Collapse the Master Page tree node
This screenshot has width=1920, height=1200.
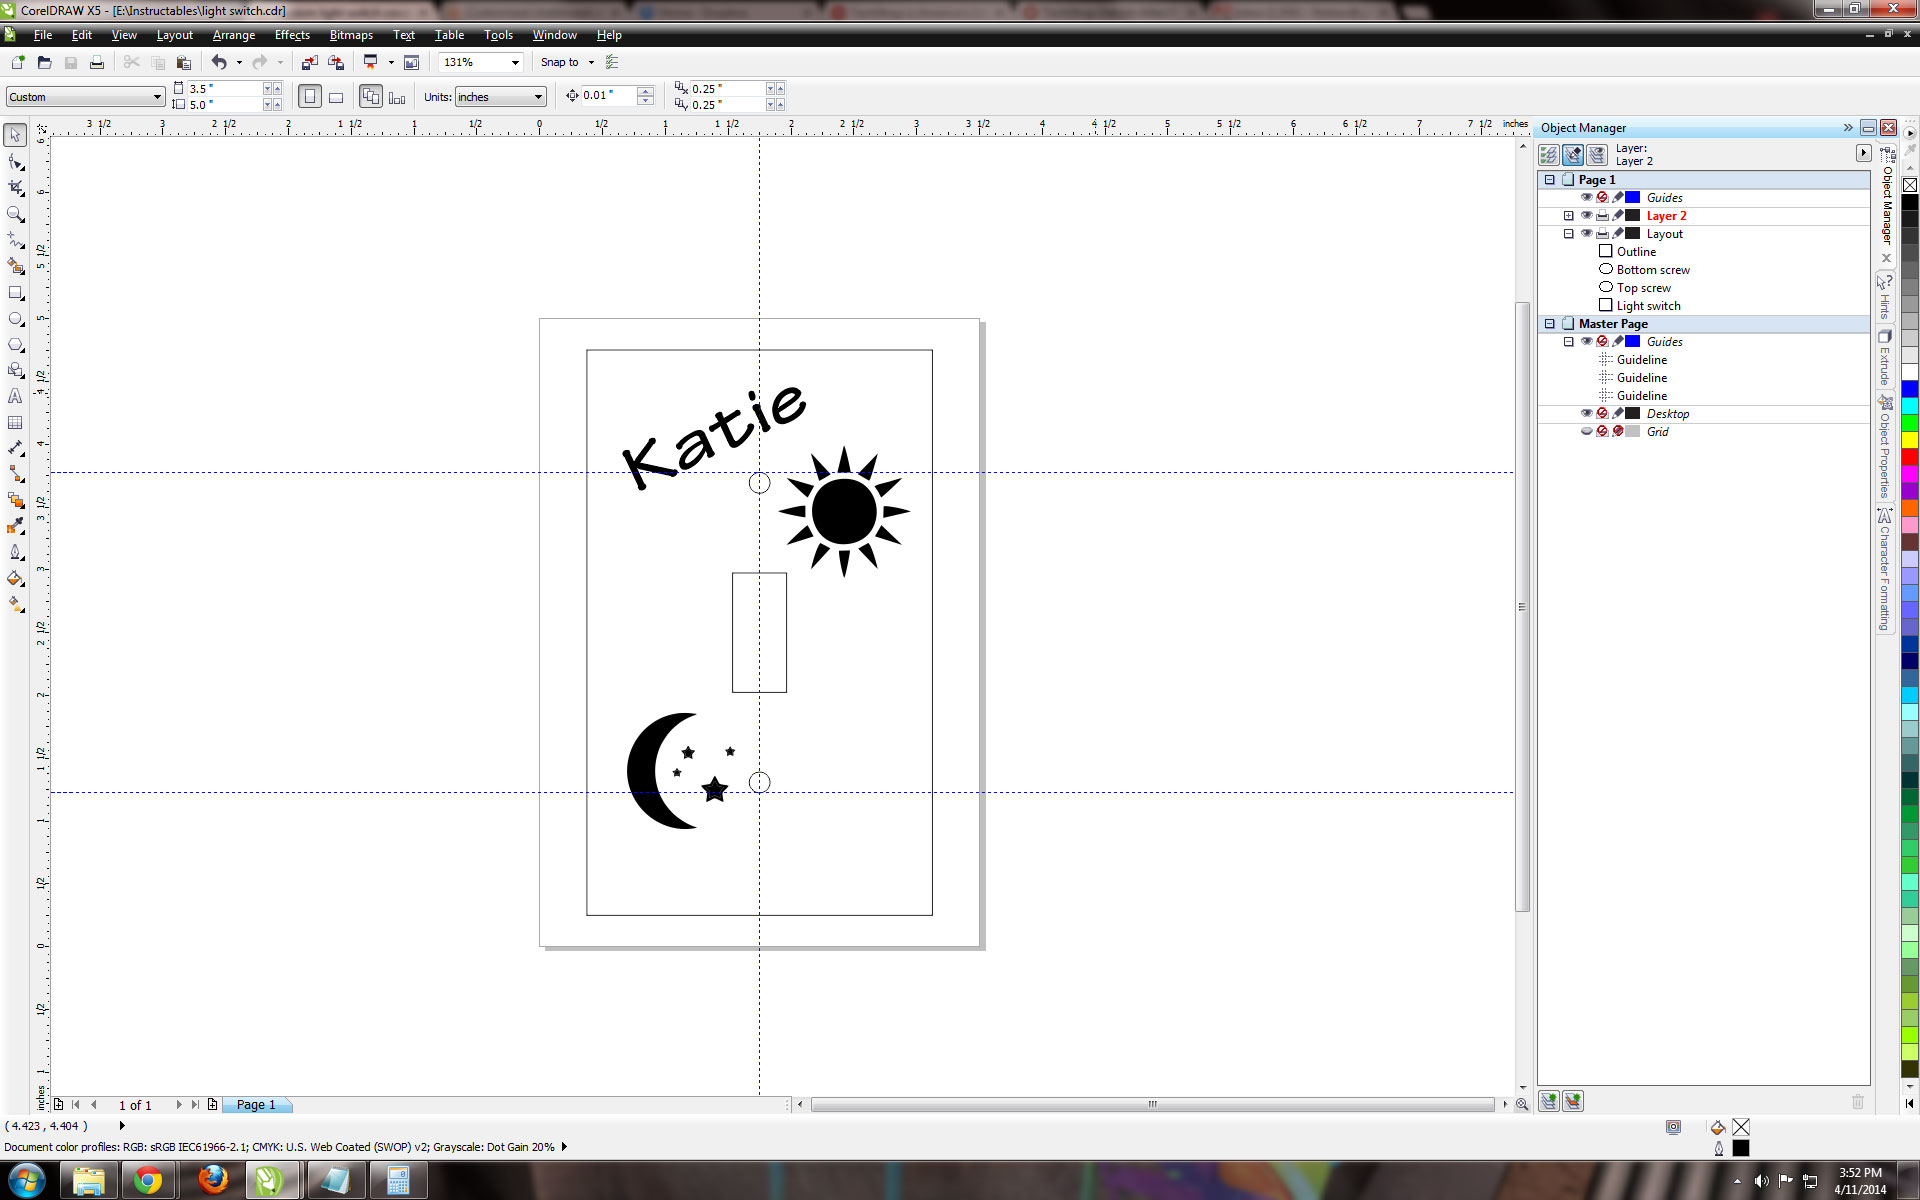click(1550, 324)
